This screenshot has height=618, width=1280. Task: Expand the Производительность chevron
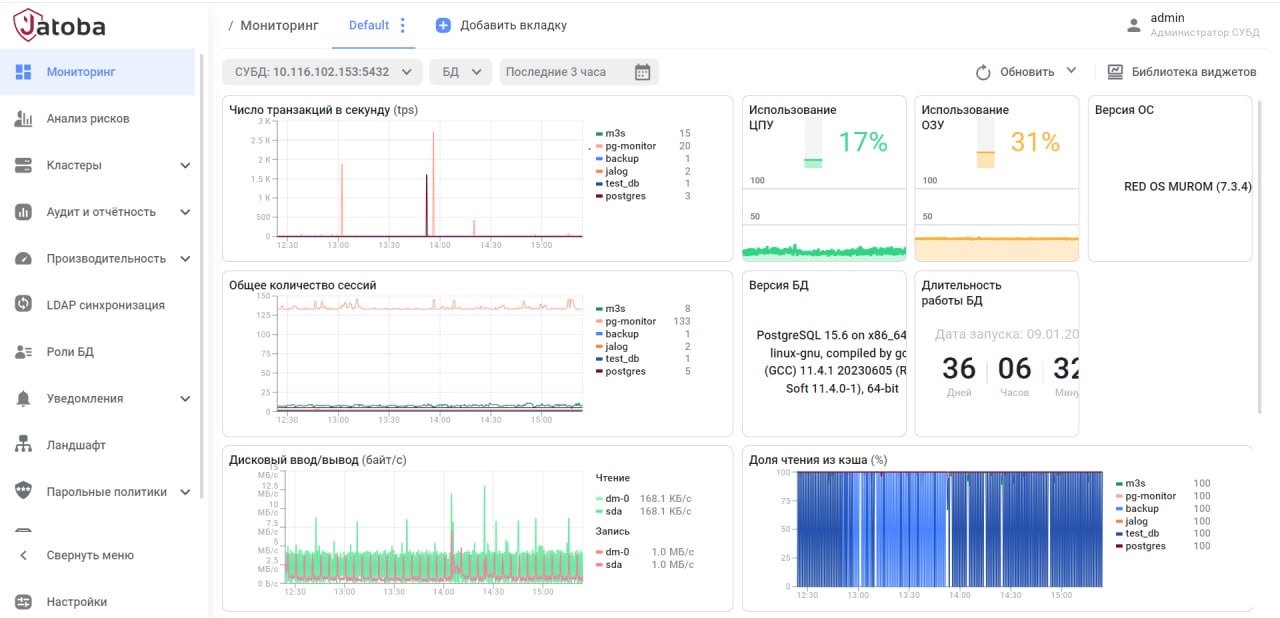[x=185, y=258]
